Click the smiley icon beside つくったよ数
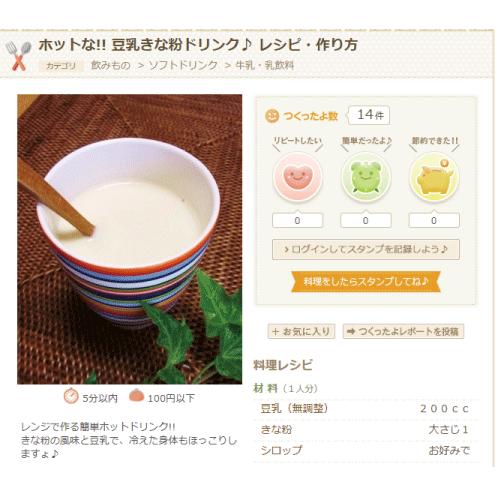This screenshot has height=496, width=496. (272, 116)
